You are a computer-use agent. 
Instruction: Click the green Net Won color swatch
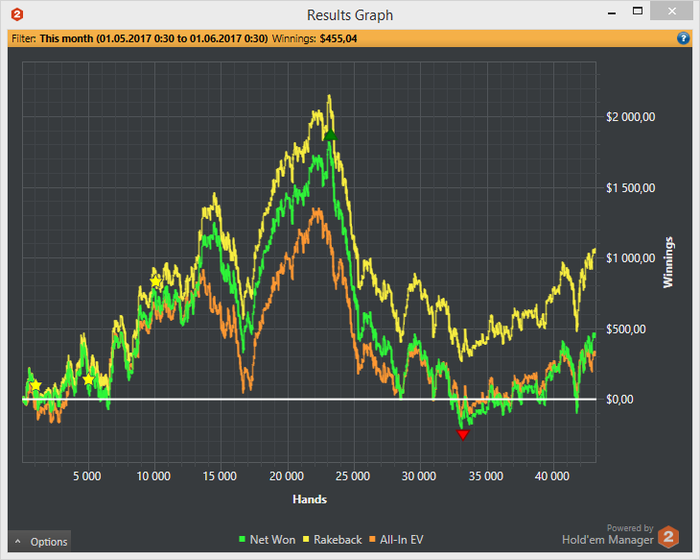(242, 540)
